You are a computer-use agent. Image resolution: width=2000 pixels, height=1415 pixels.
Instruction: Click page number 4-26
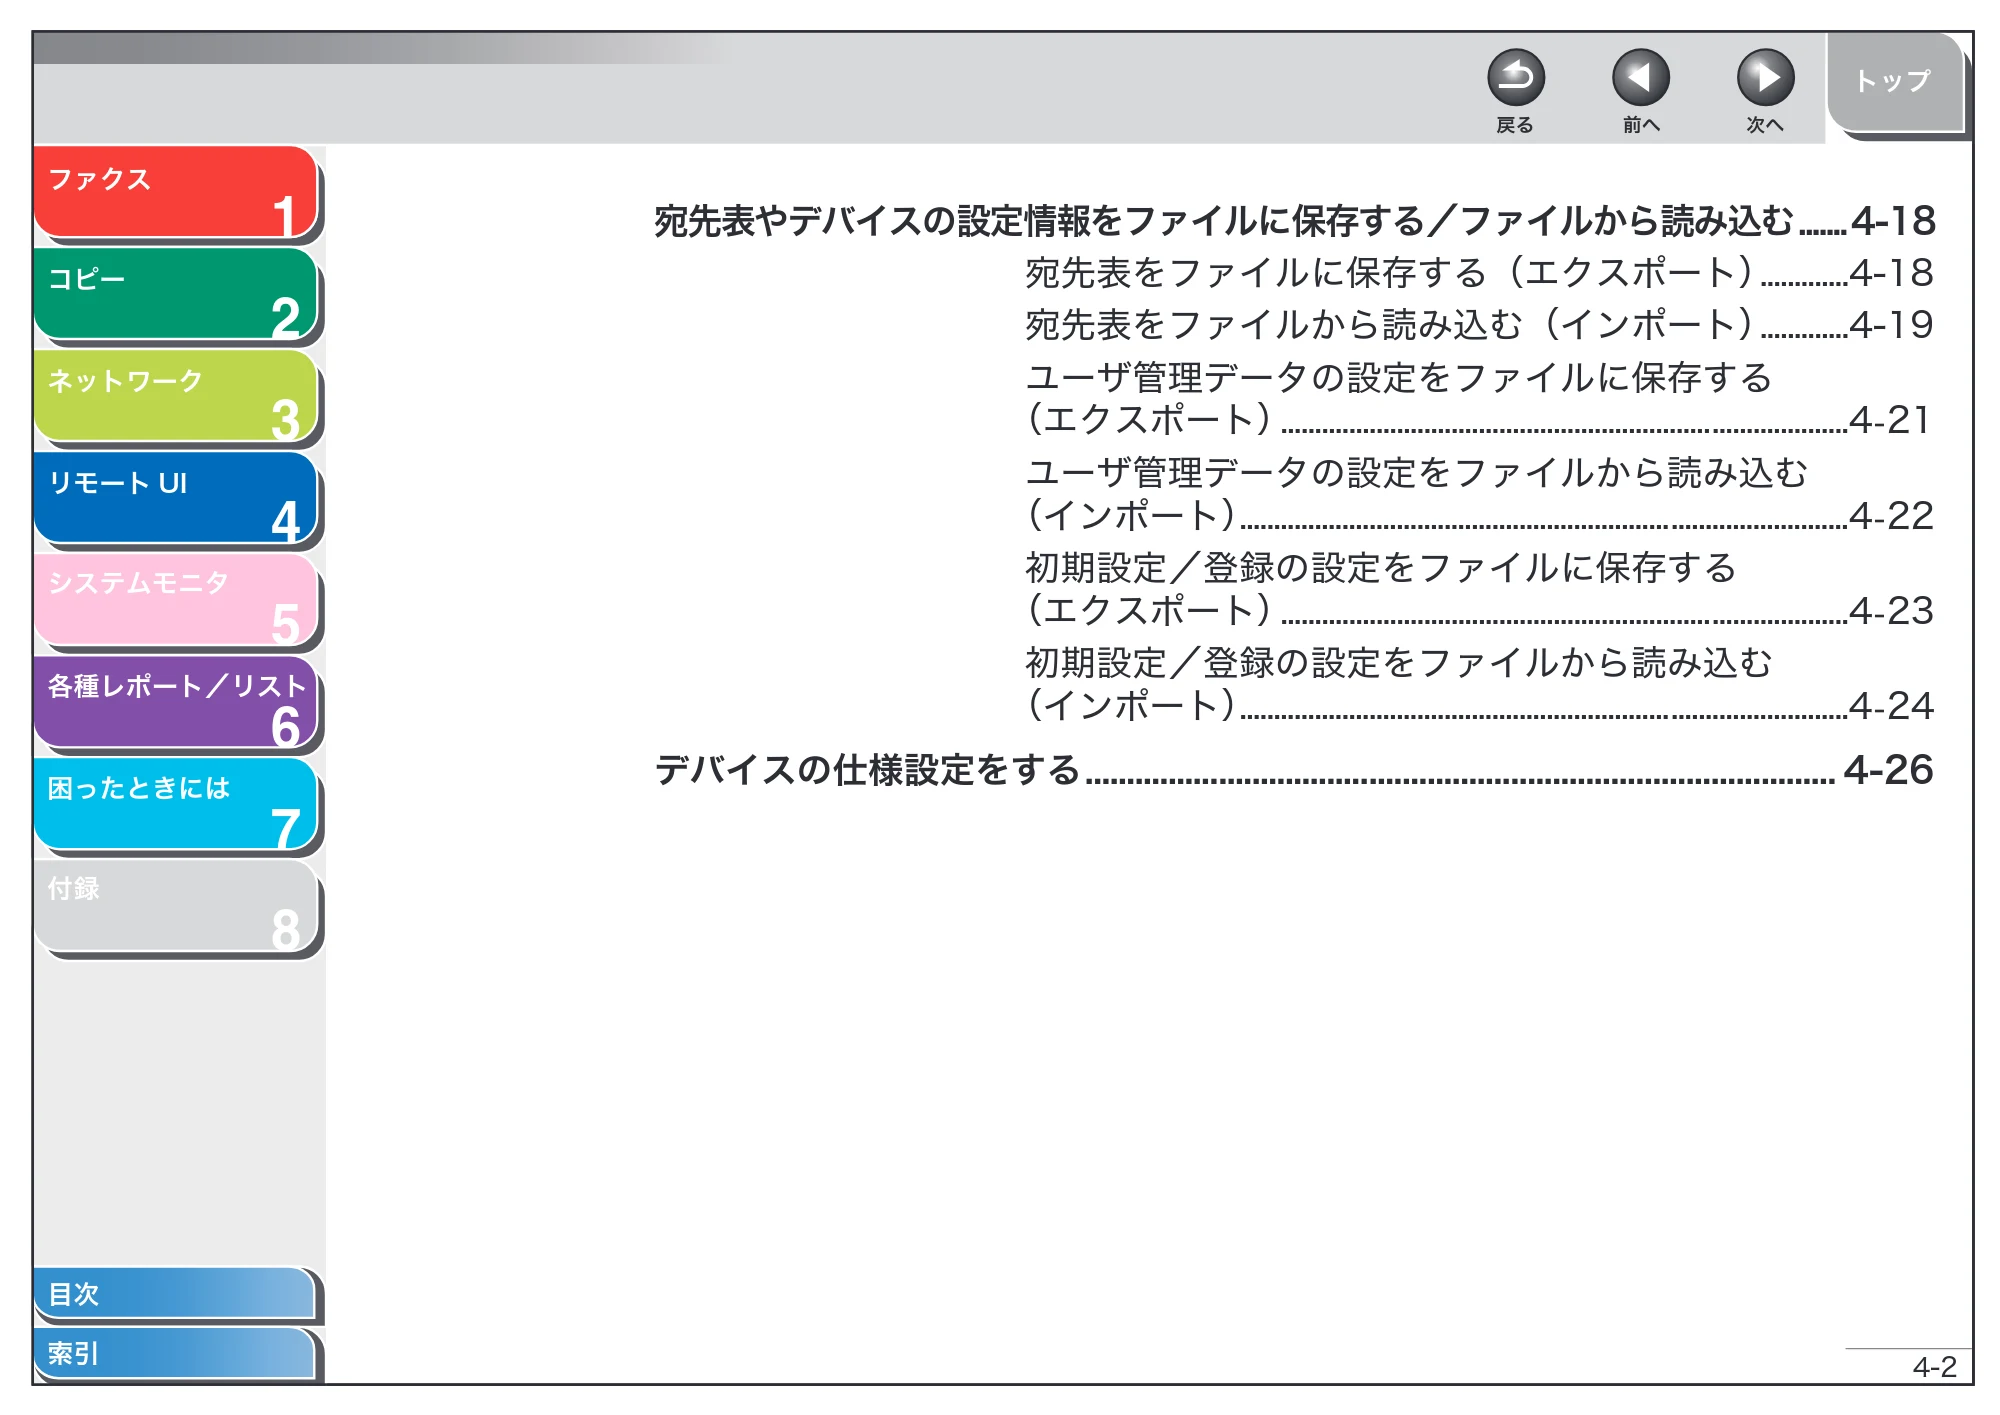pos(1888,770)
